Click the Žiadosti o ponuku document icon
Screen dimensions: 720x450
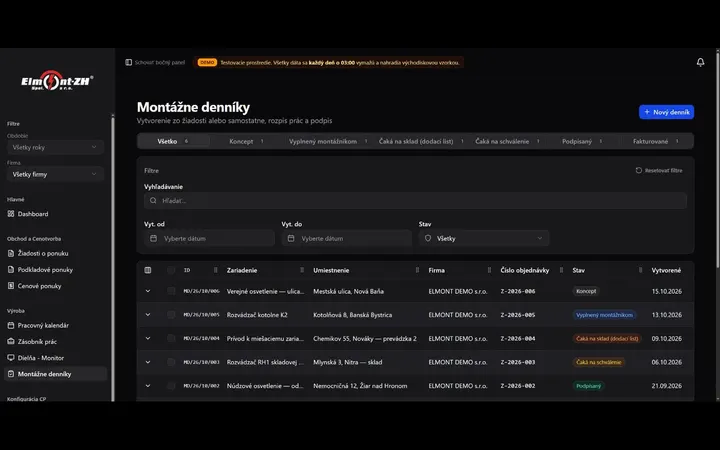point(11,253)
